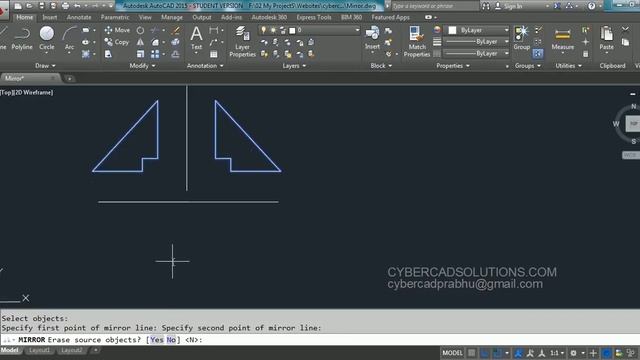Toggle layer freeze sun icon

[x=273, y=30]
